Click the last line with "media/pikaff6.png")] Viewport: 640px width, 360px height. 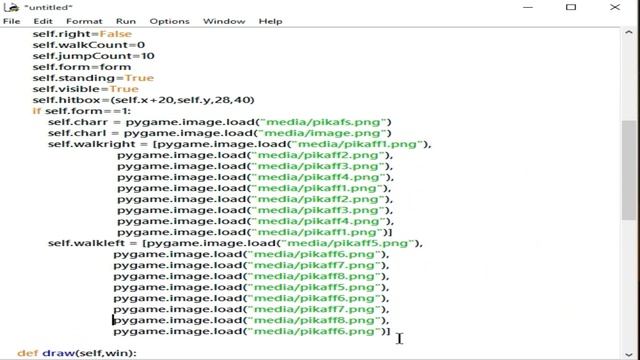pos(252,331)
